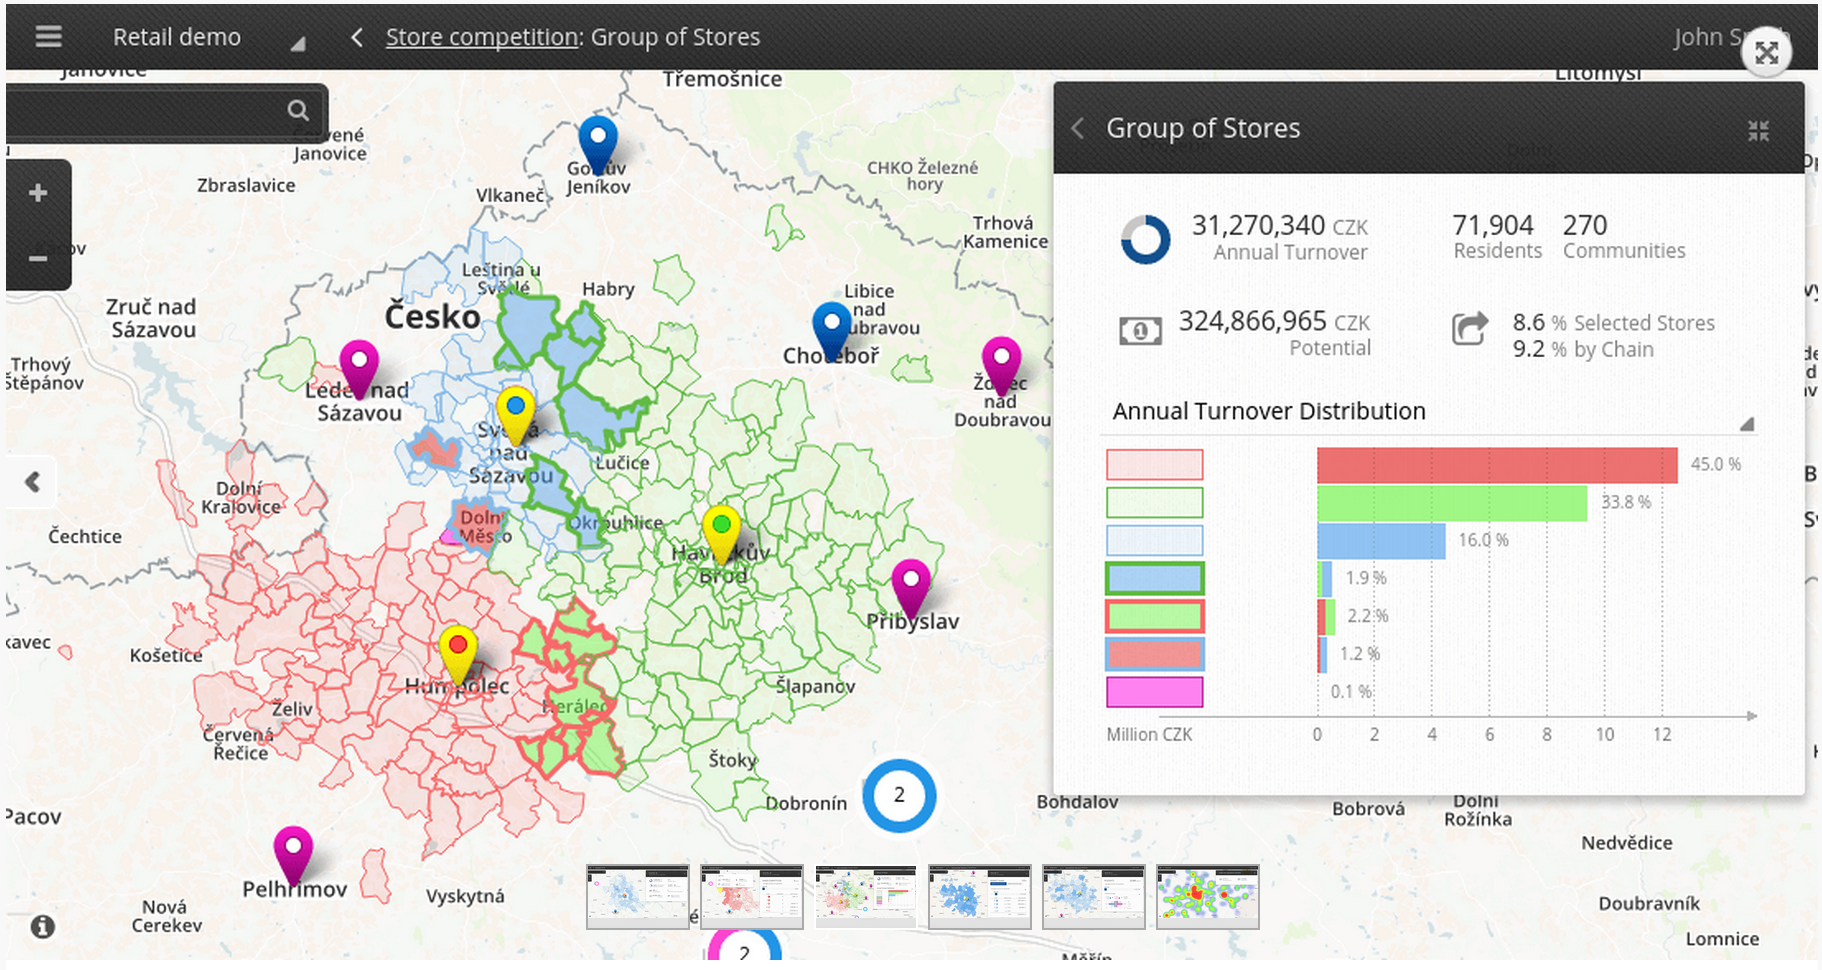Collapse the Group of Stores panel with shrink icon
The height and width of the screenshot is (970, 1822).
pos(1758,128)
